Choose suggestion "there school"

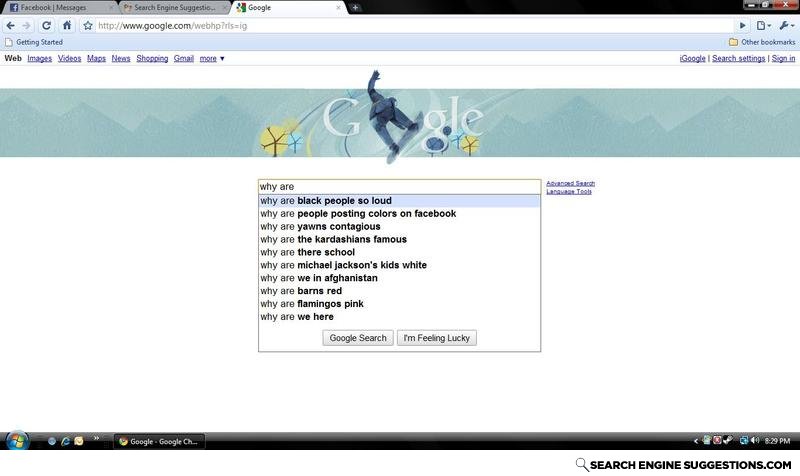coord(399,252)
